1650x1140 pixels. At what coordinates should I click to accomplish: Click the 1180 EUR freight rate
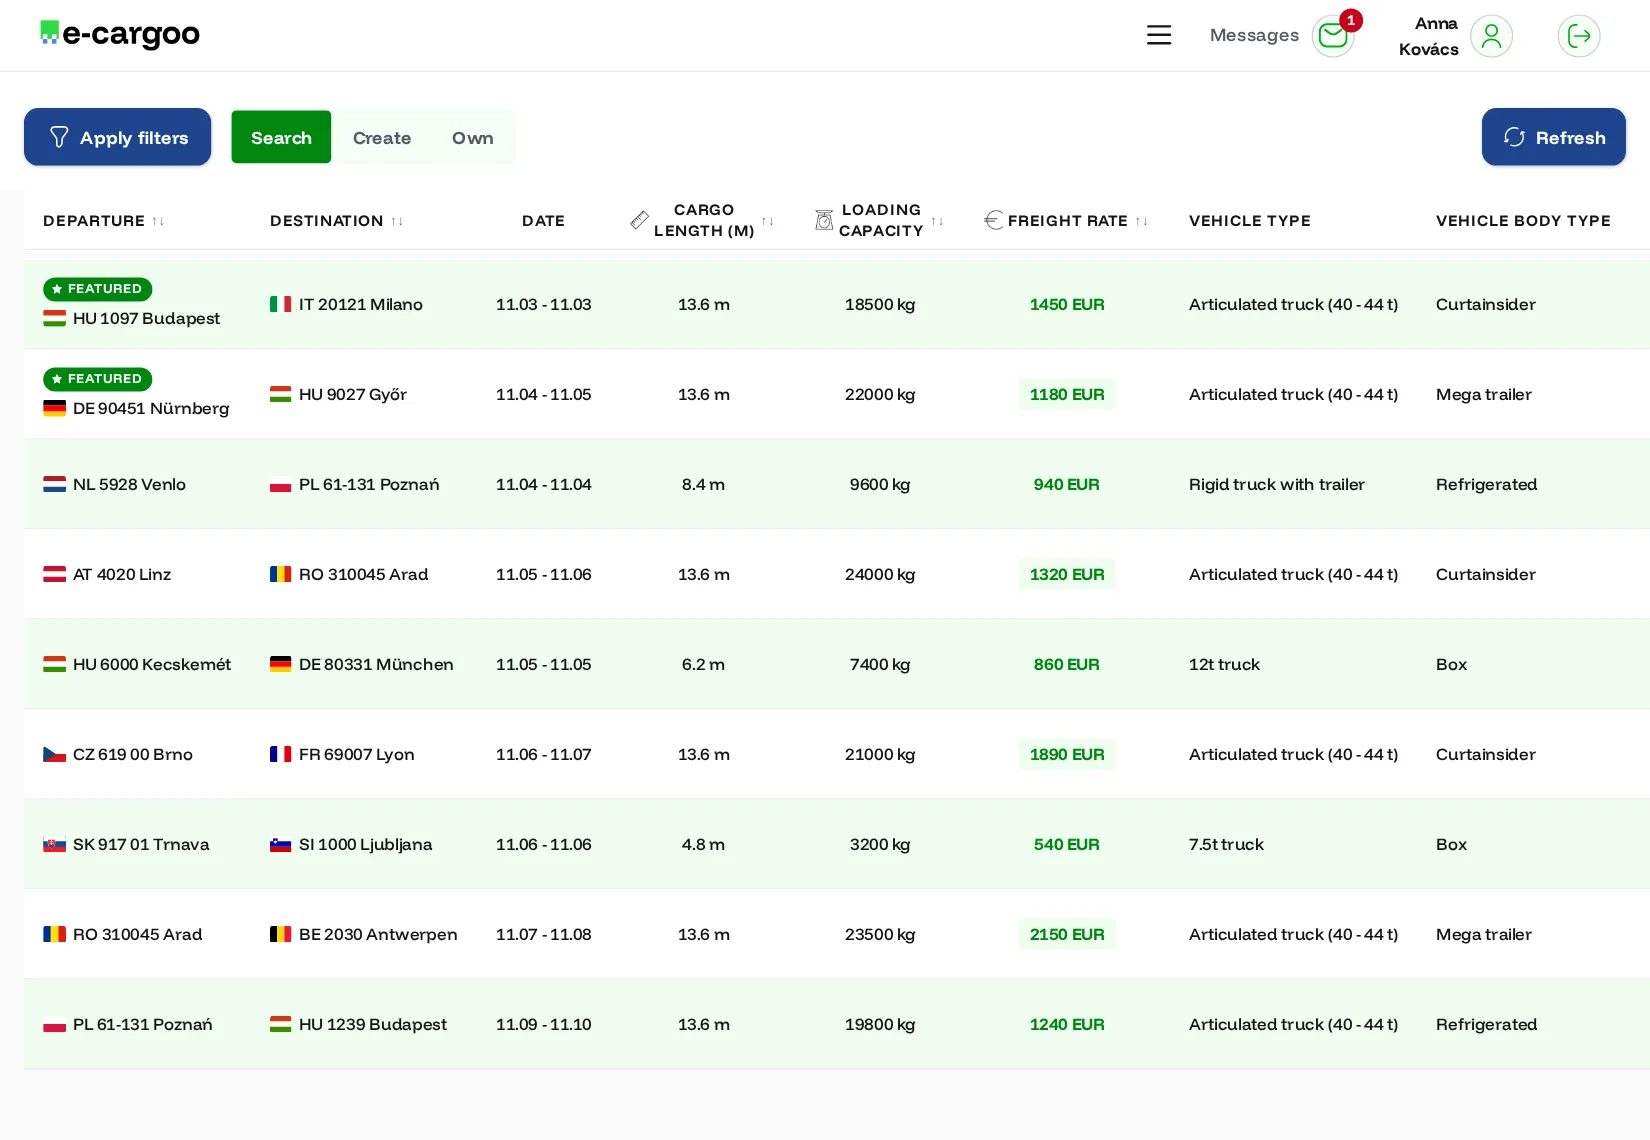pos(1067,394)
